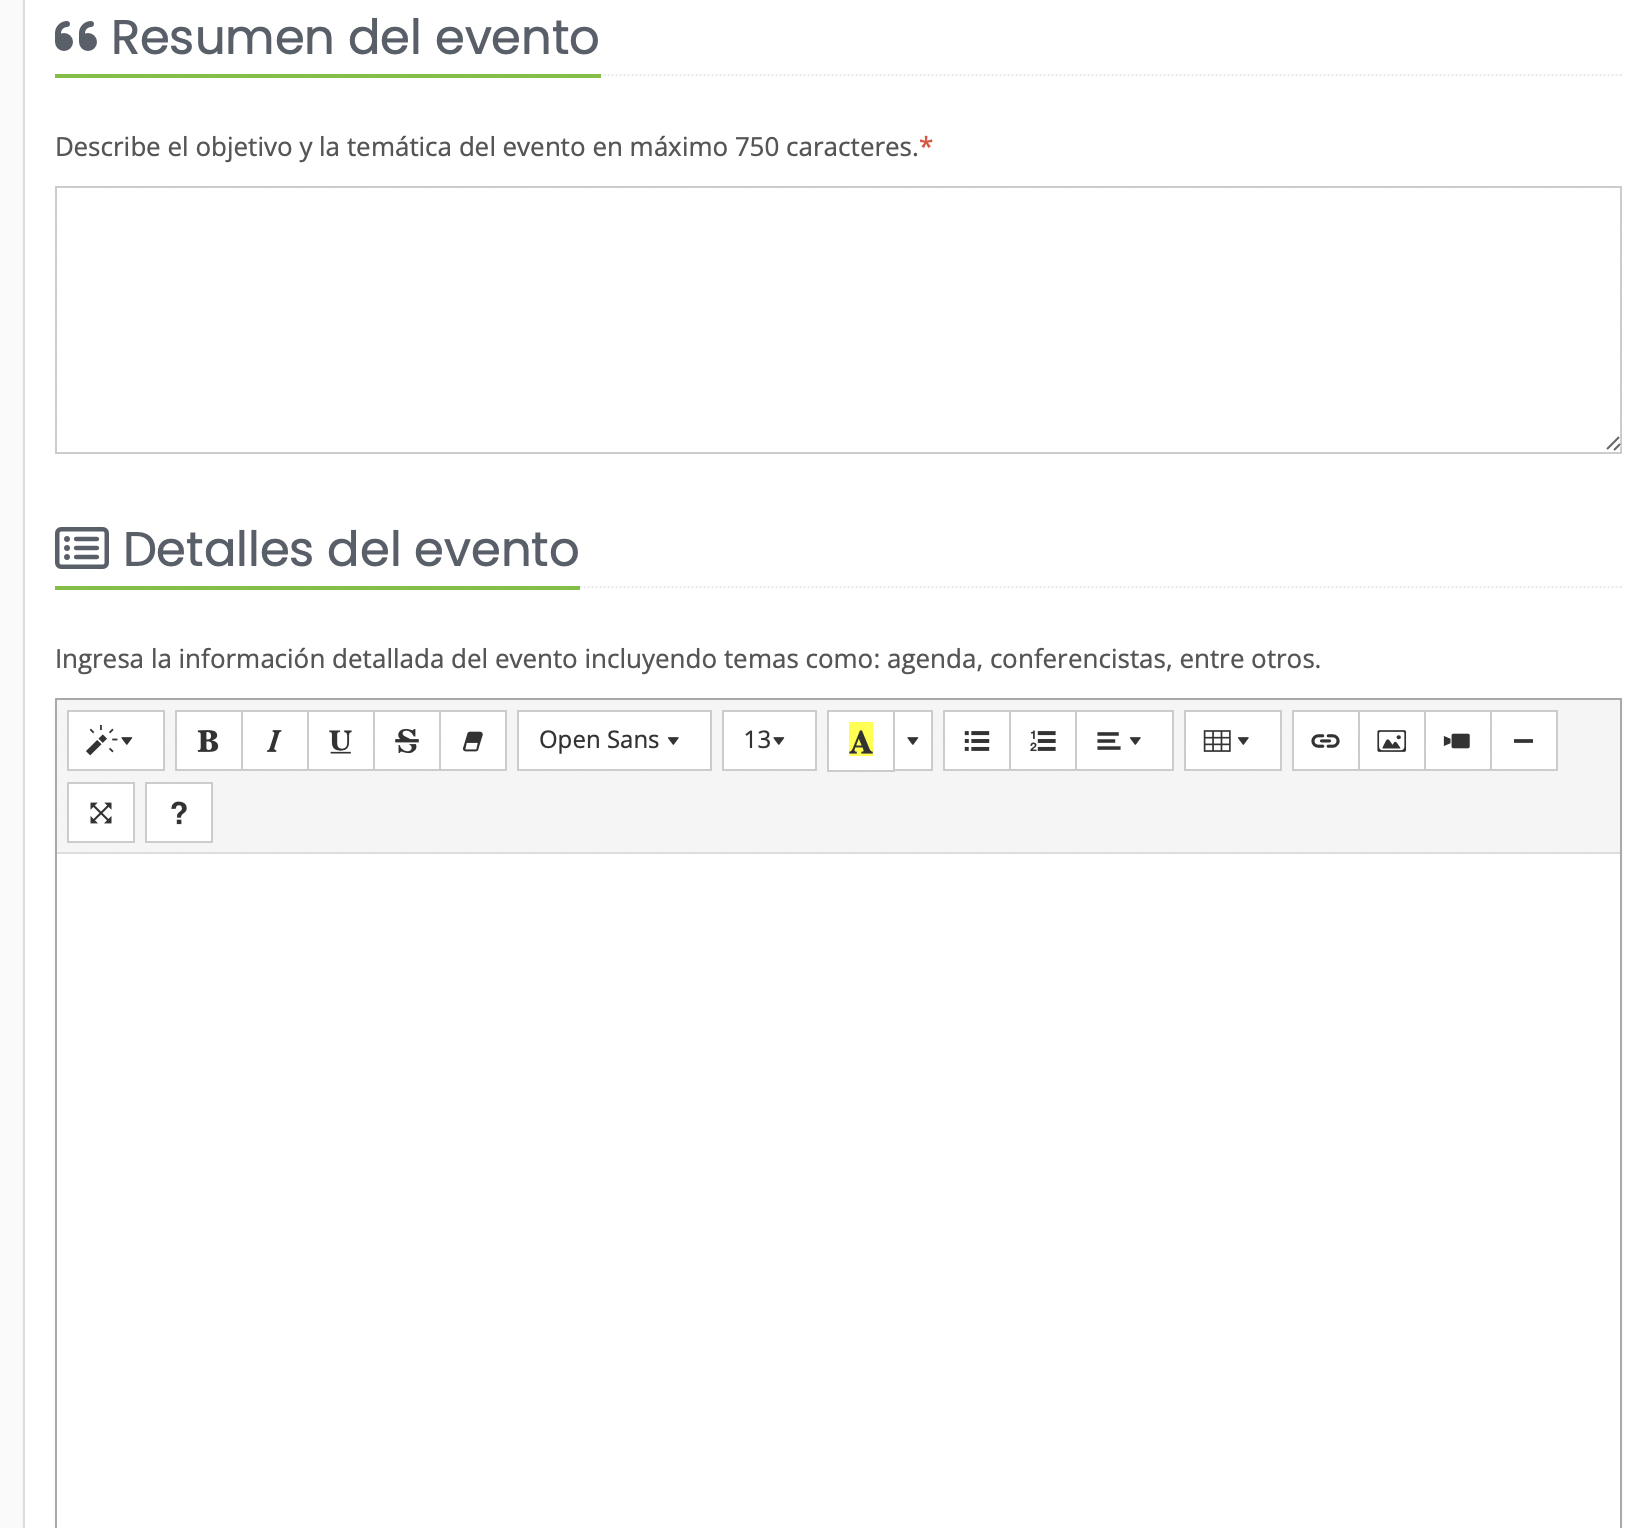Open the magic wand style dropdown
1652x1528 pixels.
[x=115, y=741]
